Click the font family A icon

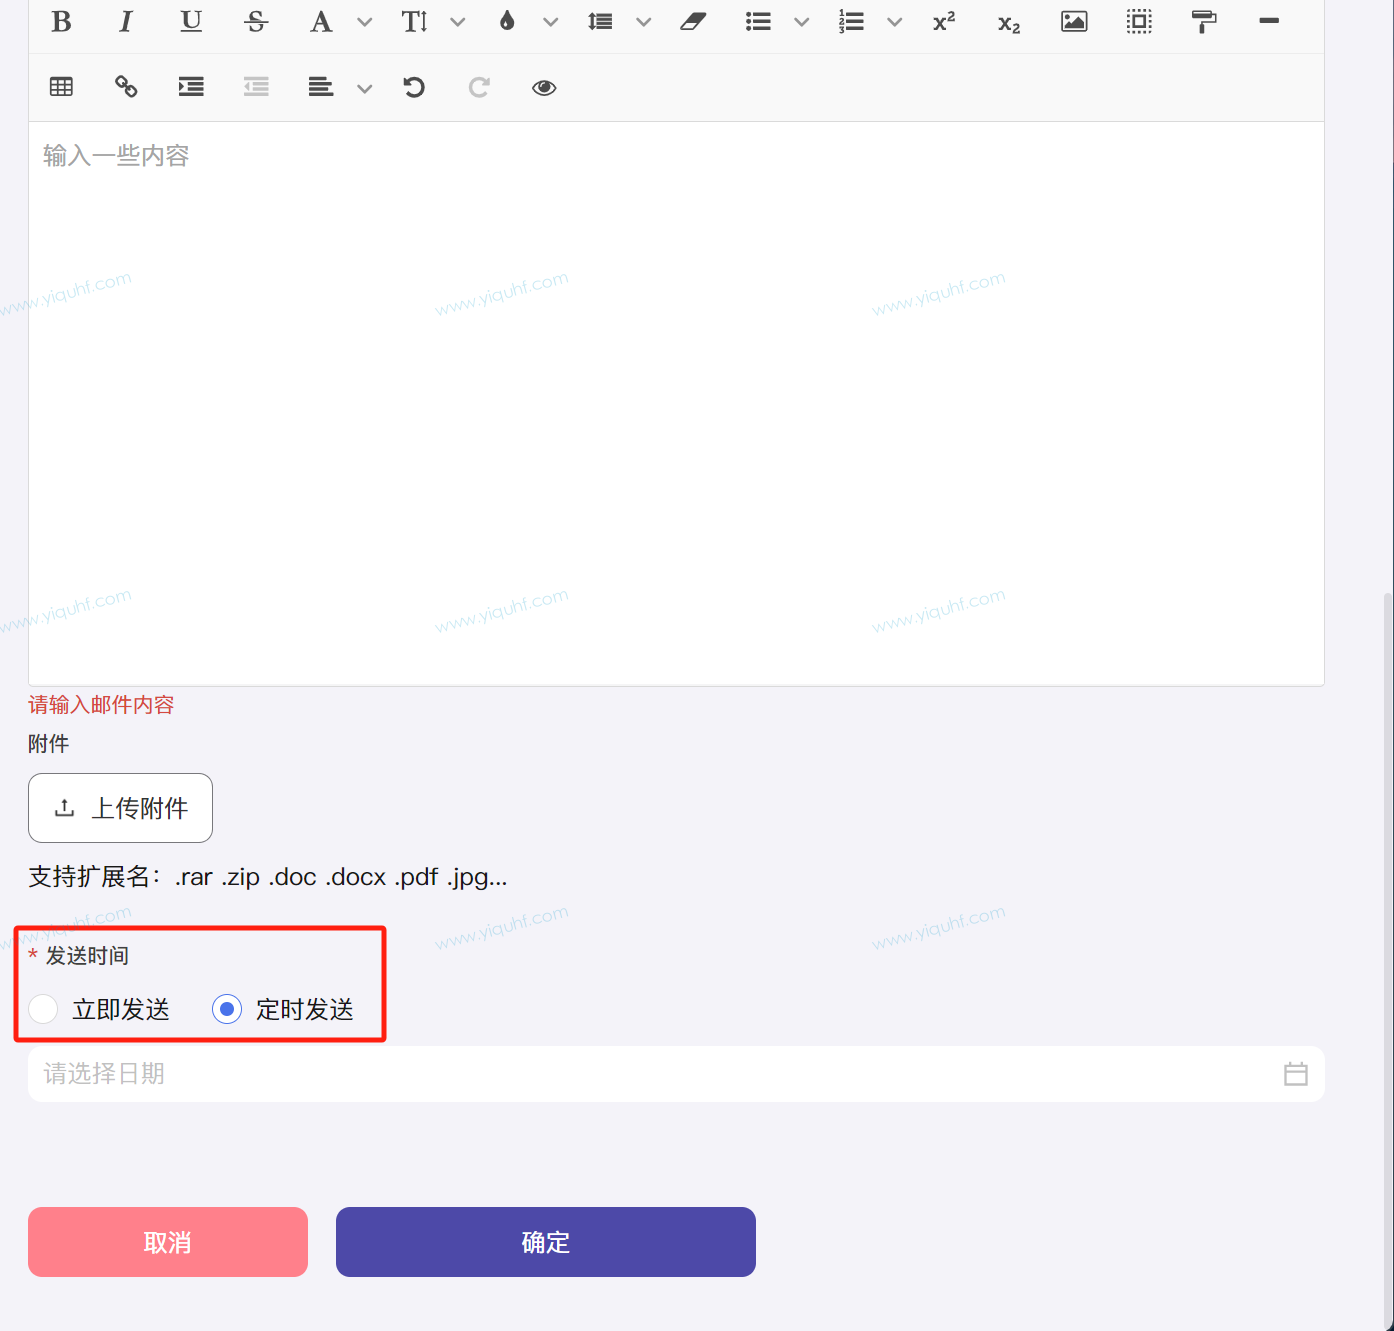320,21
